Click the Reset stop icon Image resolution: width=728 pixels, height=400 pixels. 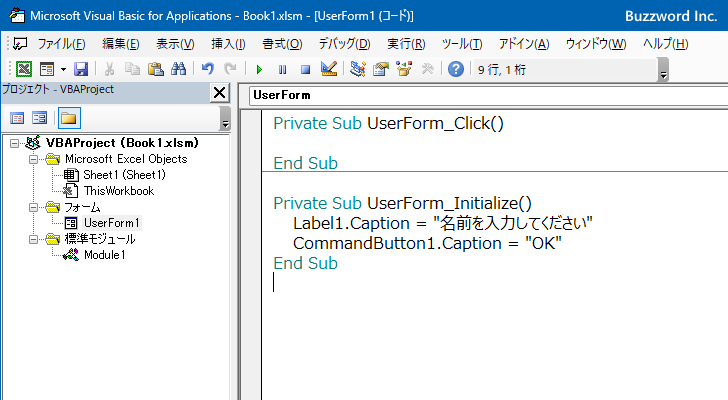point(305,70)
